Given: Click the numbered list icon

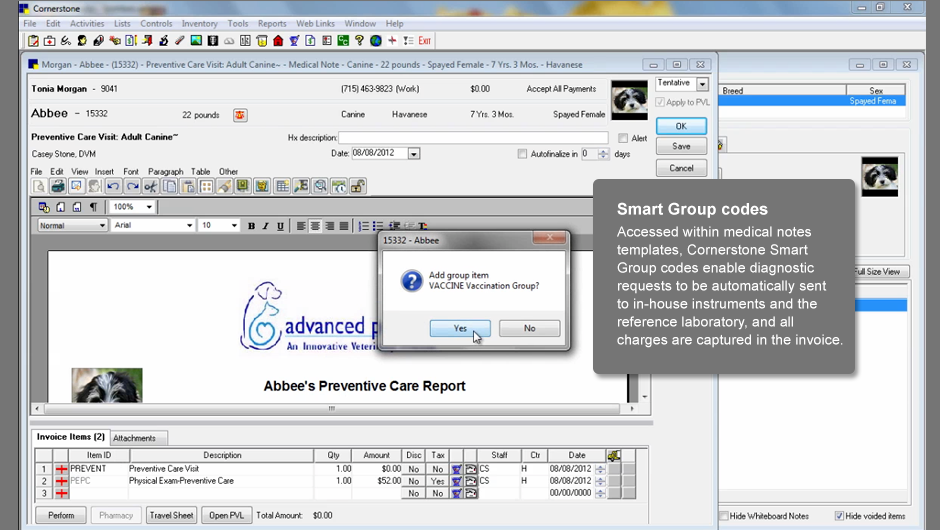Looking at the screenshot, I should point(363,226).
